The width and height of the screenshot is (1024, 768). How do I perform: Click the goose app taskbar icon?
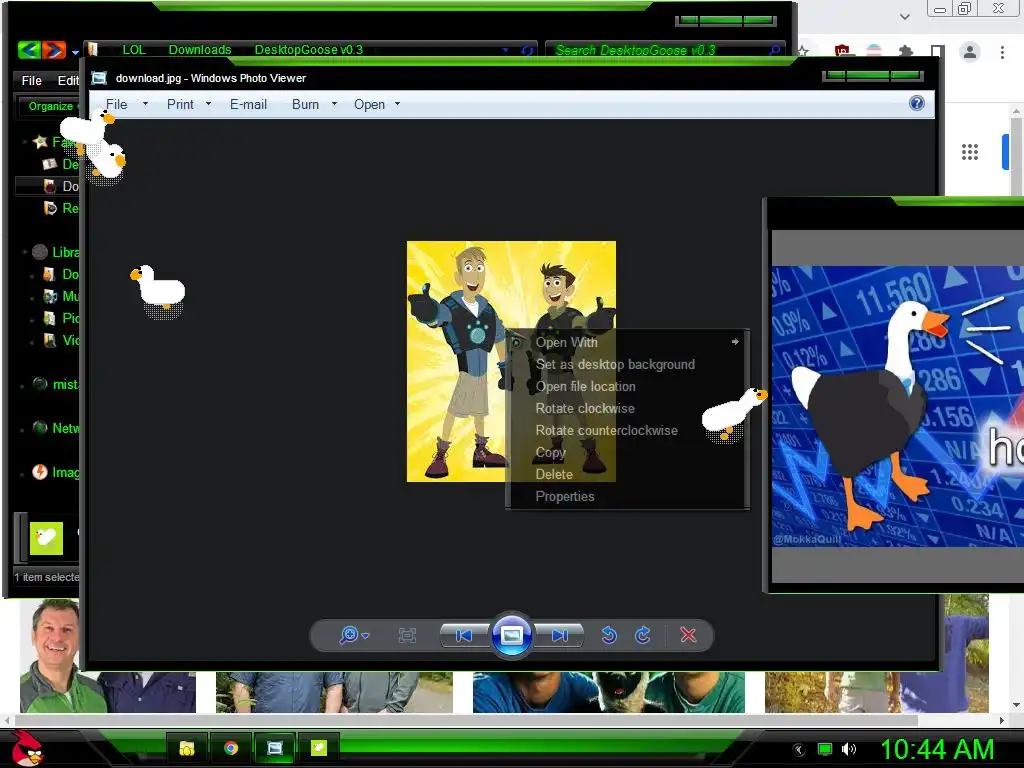[x=318, y=748]
